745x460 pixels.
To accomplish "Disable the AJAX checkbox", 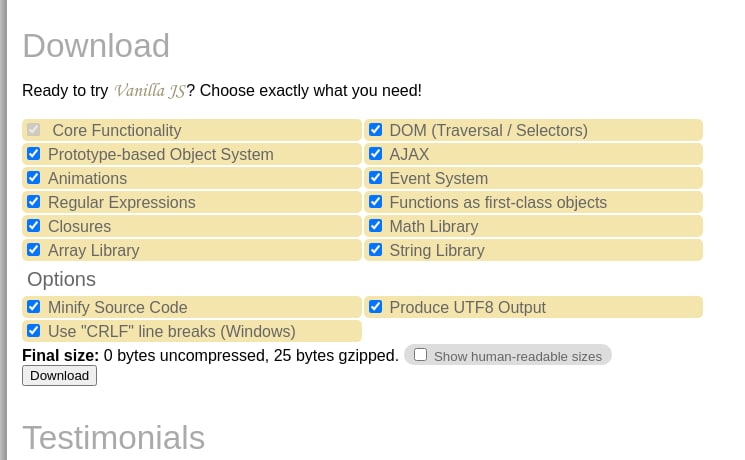I will click(375, 153).
